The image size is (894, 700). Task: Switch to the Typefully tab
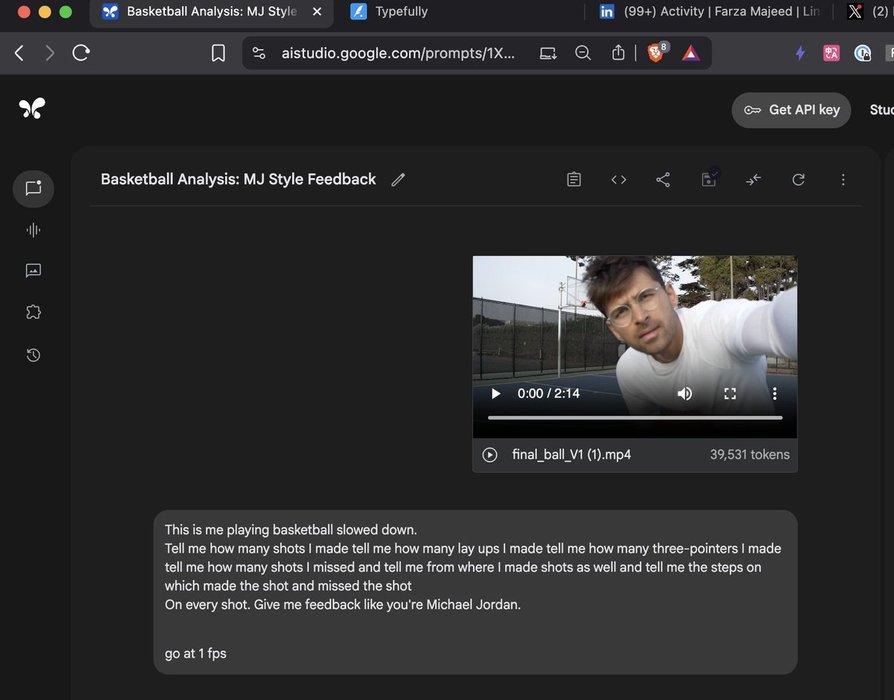(x=400, y=12)
